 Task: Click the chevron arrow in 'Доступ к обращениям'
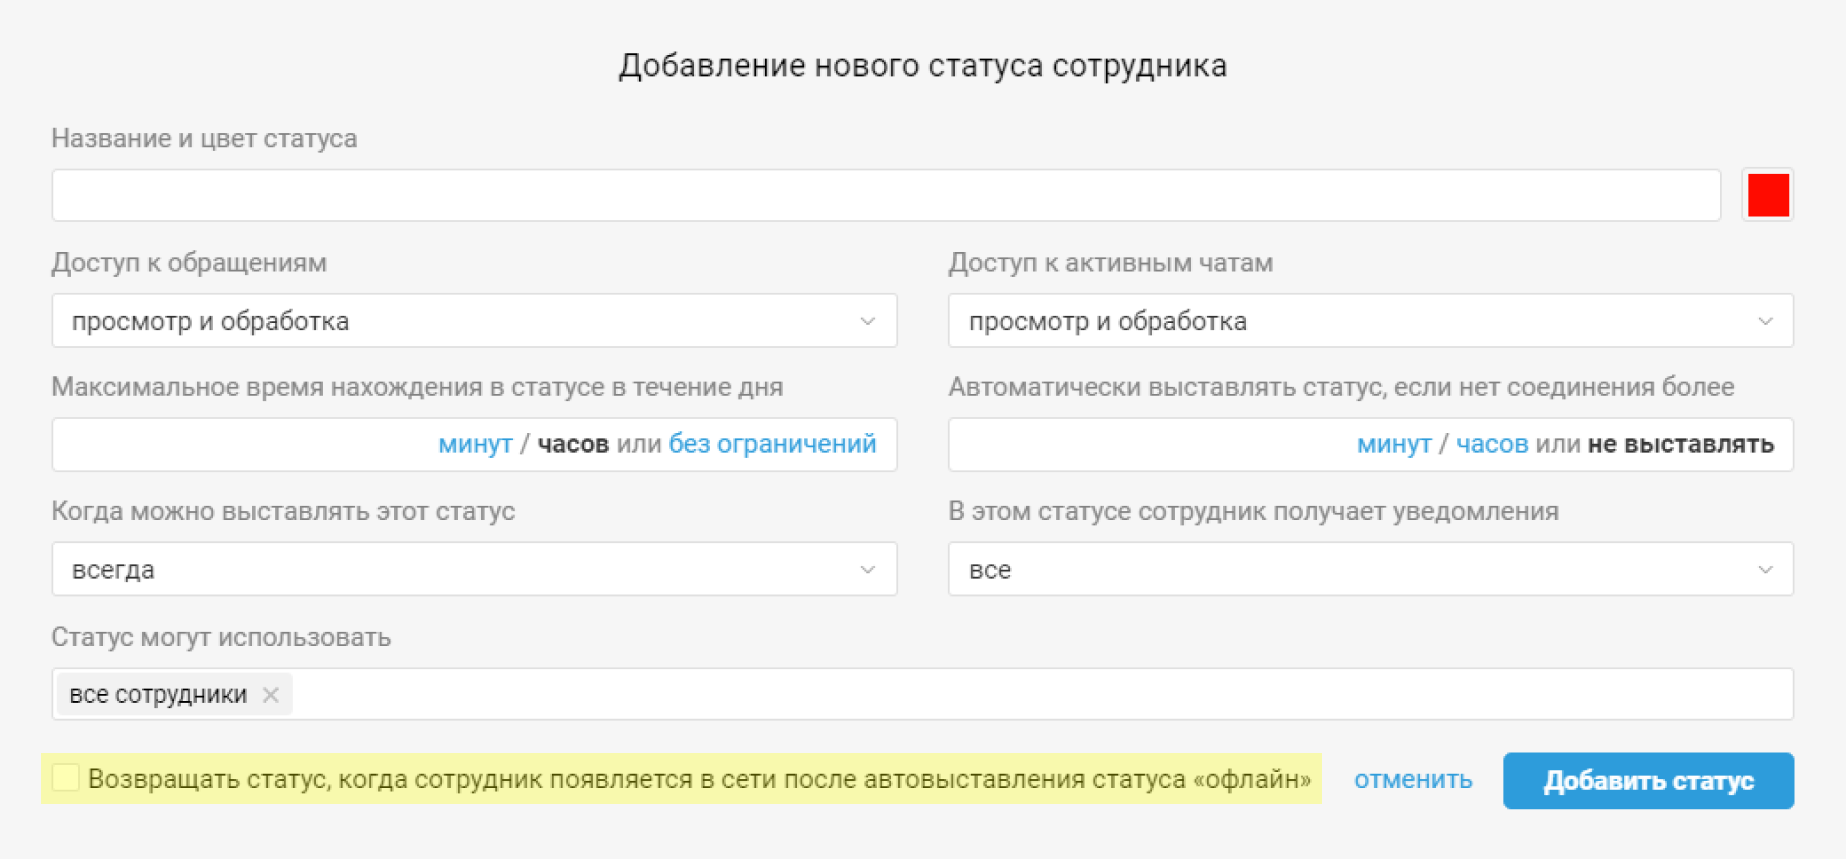[867, 321]
